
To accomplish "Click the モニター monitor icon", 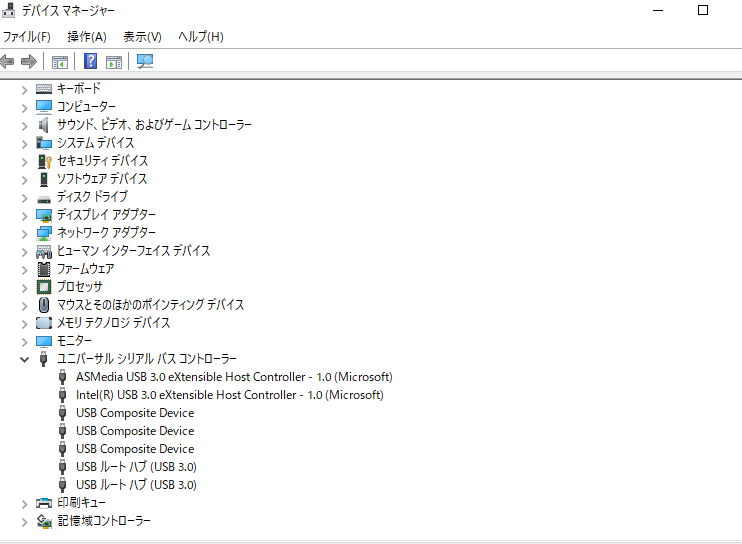I will (x=44, y=341).
